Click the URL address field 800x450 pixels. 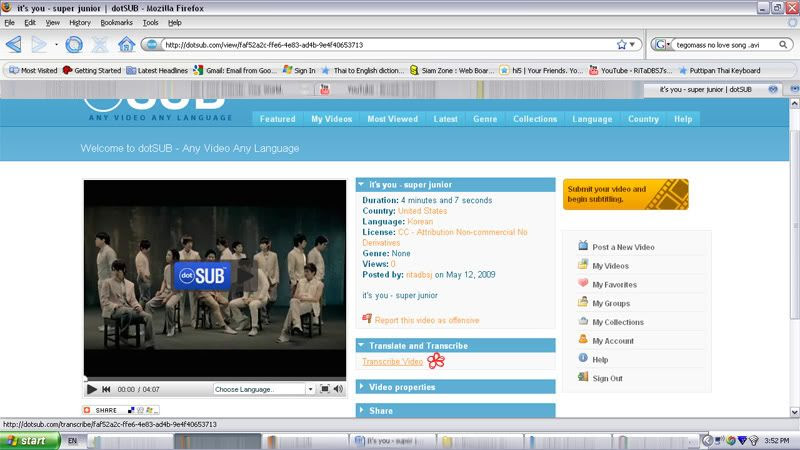[x=388, y=45]
